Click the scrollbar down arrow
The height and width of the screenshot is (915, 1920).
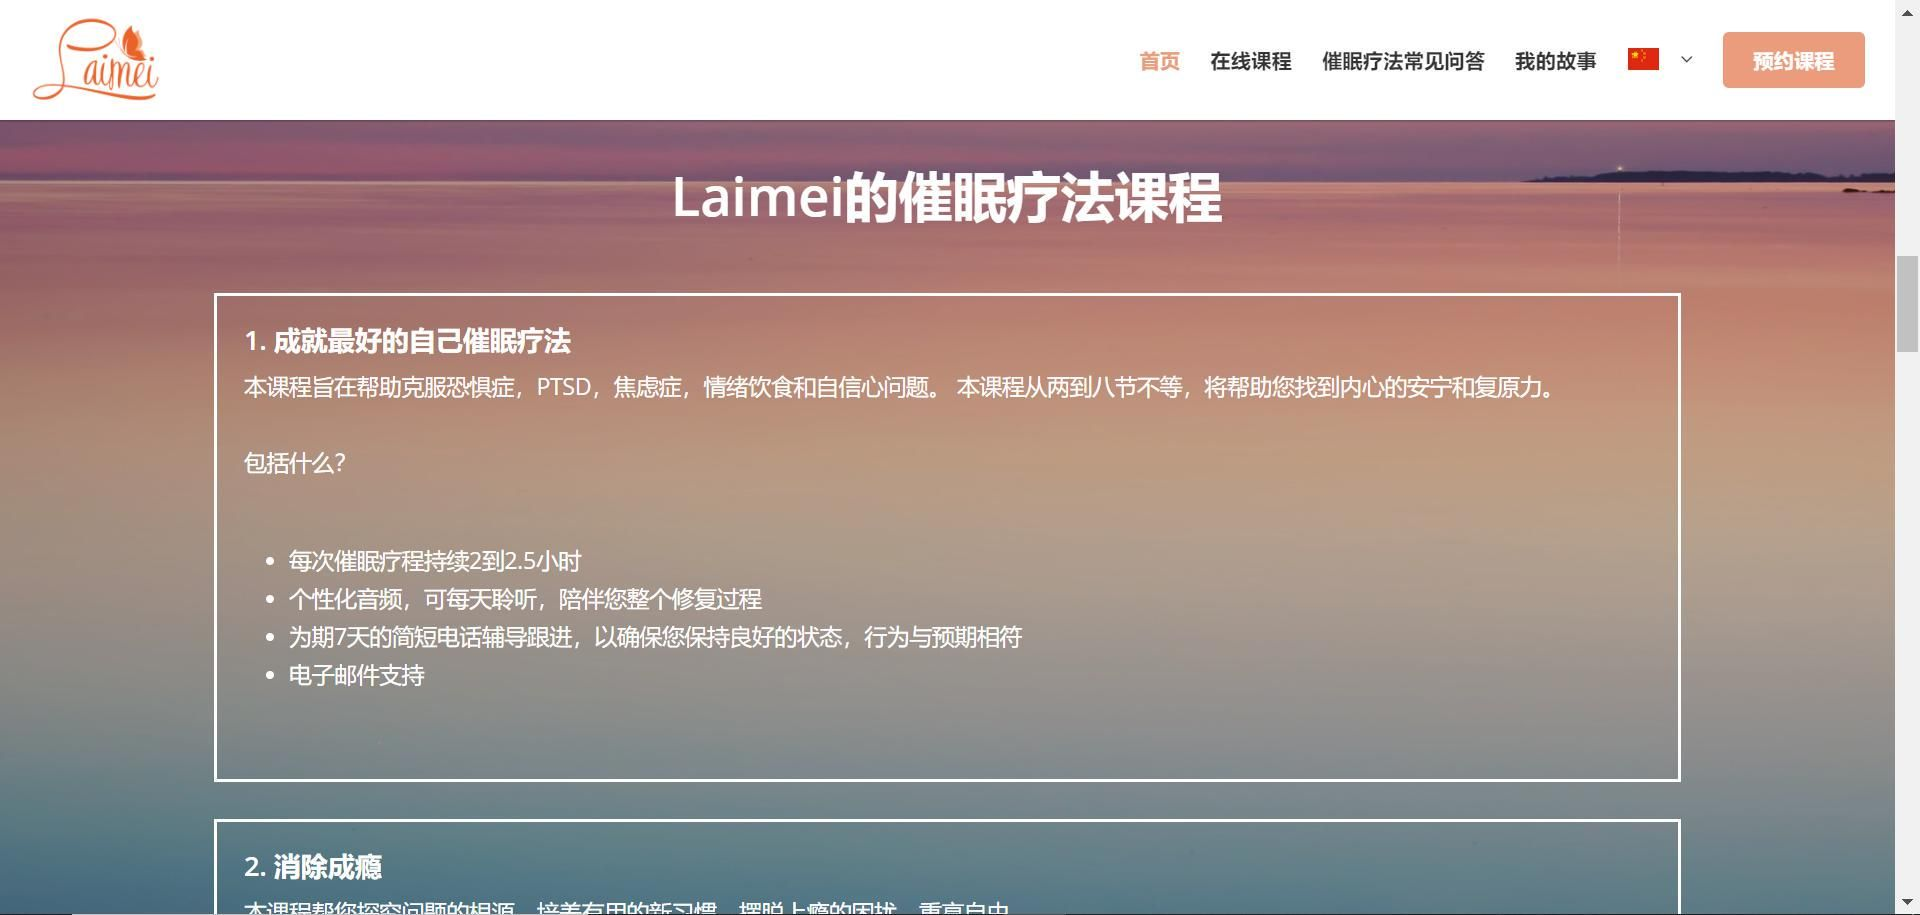click(x=1907, y=903)
